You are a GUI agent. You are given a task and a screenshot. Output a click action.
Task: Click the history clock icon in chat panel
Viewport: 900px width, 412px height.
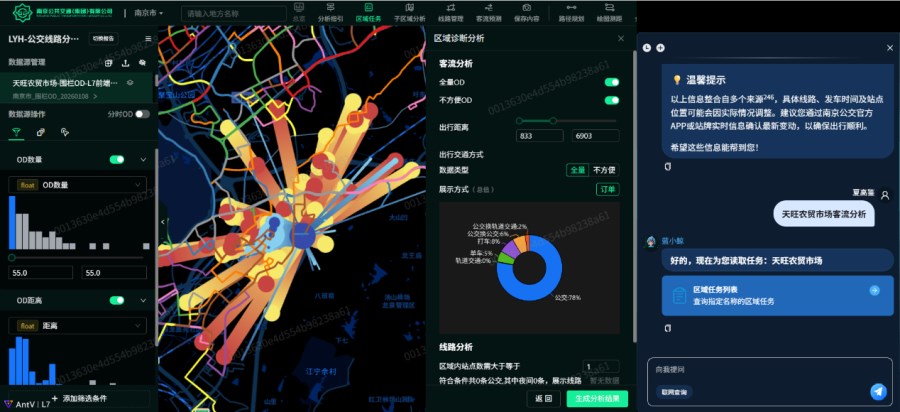pyautogui.click(x=647, y=48)
